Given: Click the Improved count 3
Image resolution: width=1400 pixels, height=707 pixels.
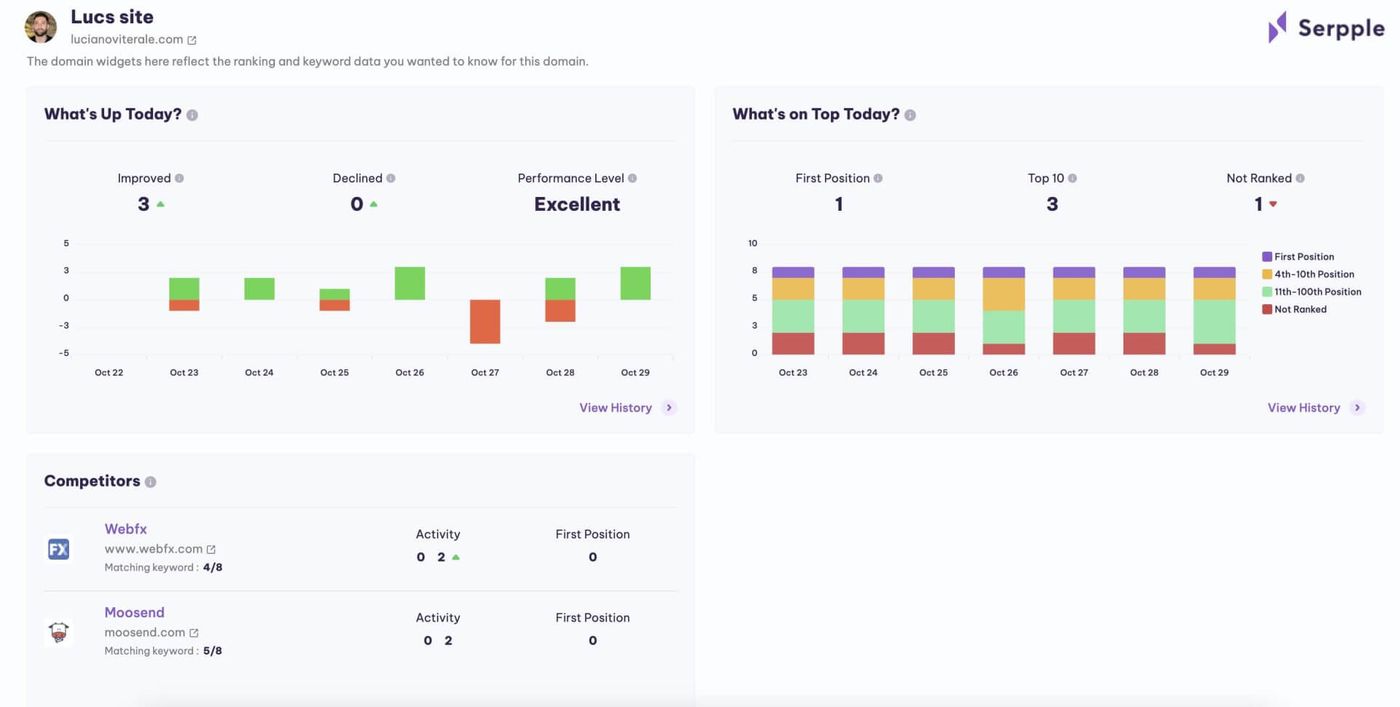Looking at the screenshot, I should pyautogui.click(x=144, y=204).
